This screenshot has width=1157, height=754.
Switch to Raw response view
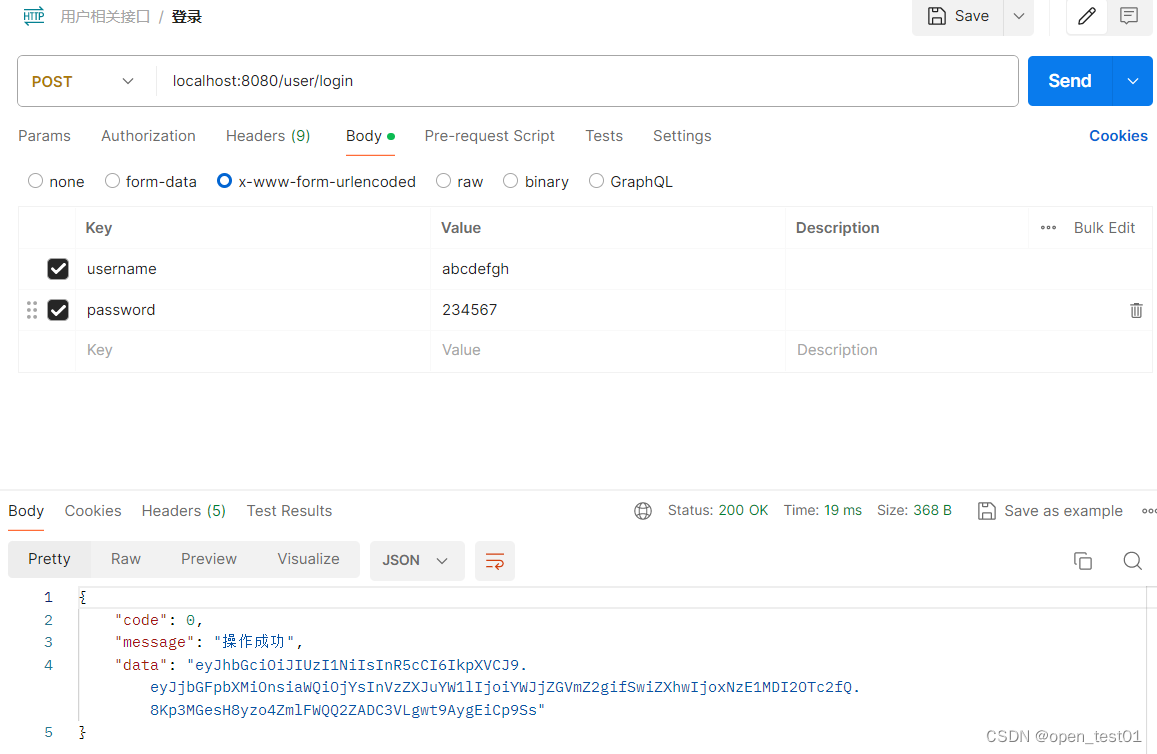click(x=125, y=559)
